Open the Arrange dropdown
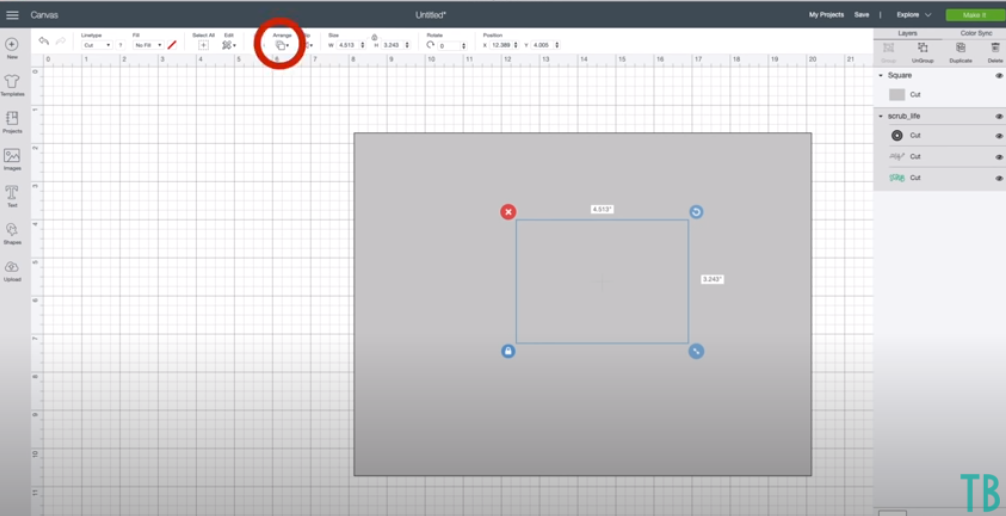 point(282,45)
